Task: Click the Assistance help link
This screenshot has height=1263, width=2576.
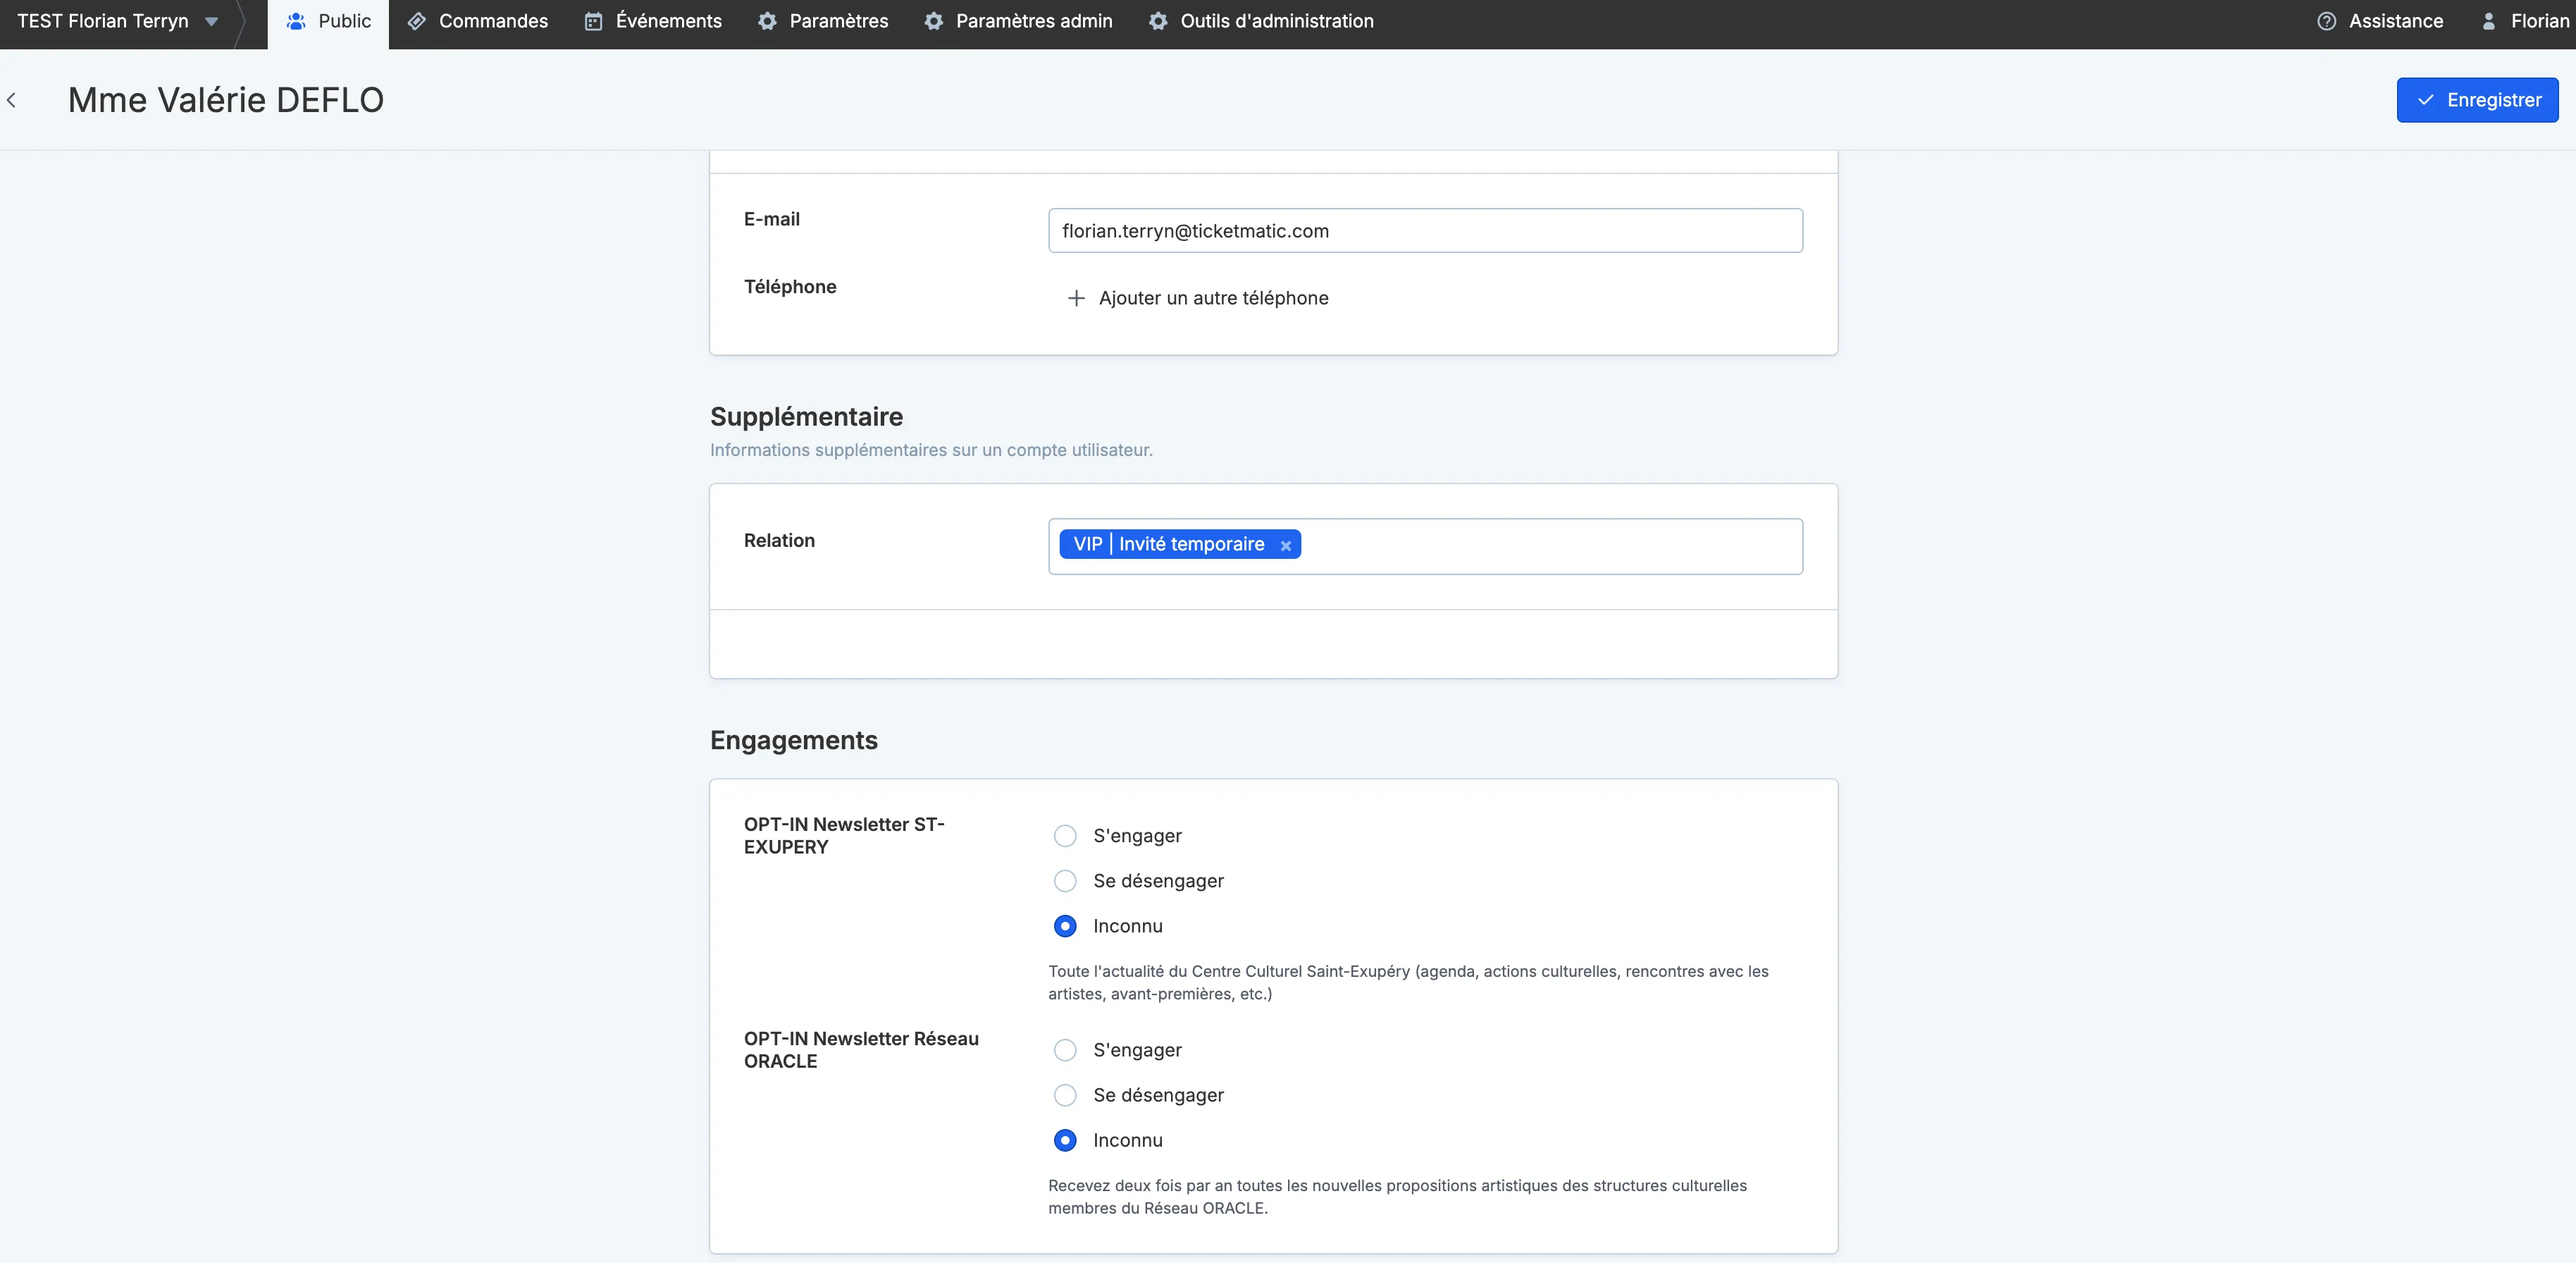Action: click(2380, 21)
